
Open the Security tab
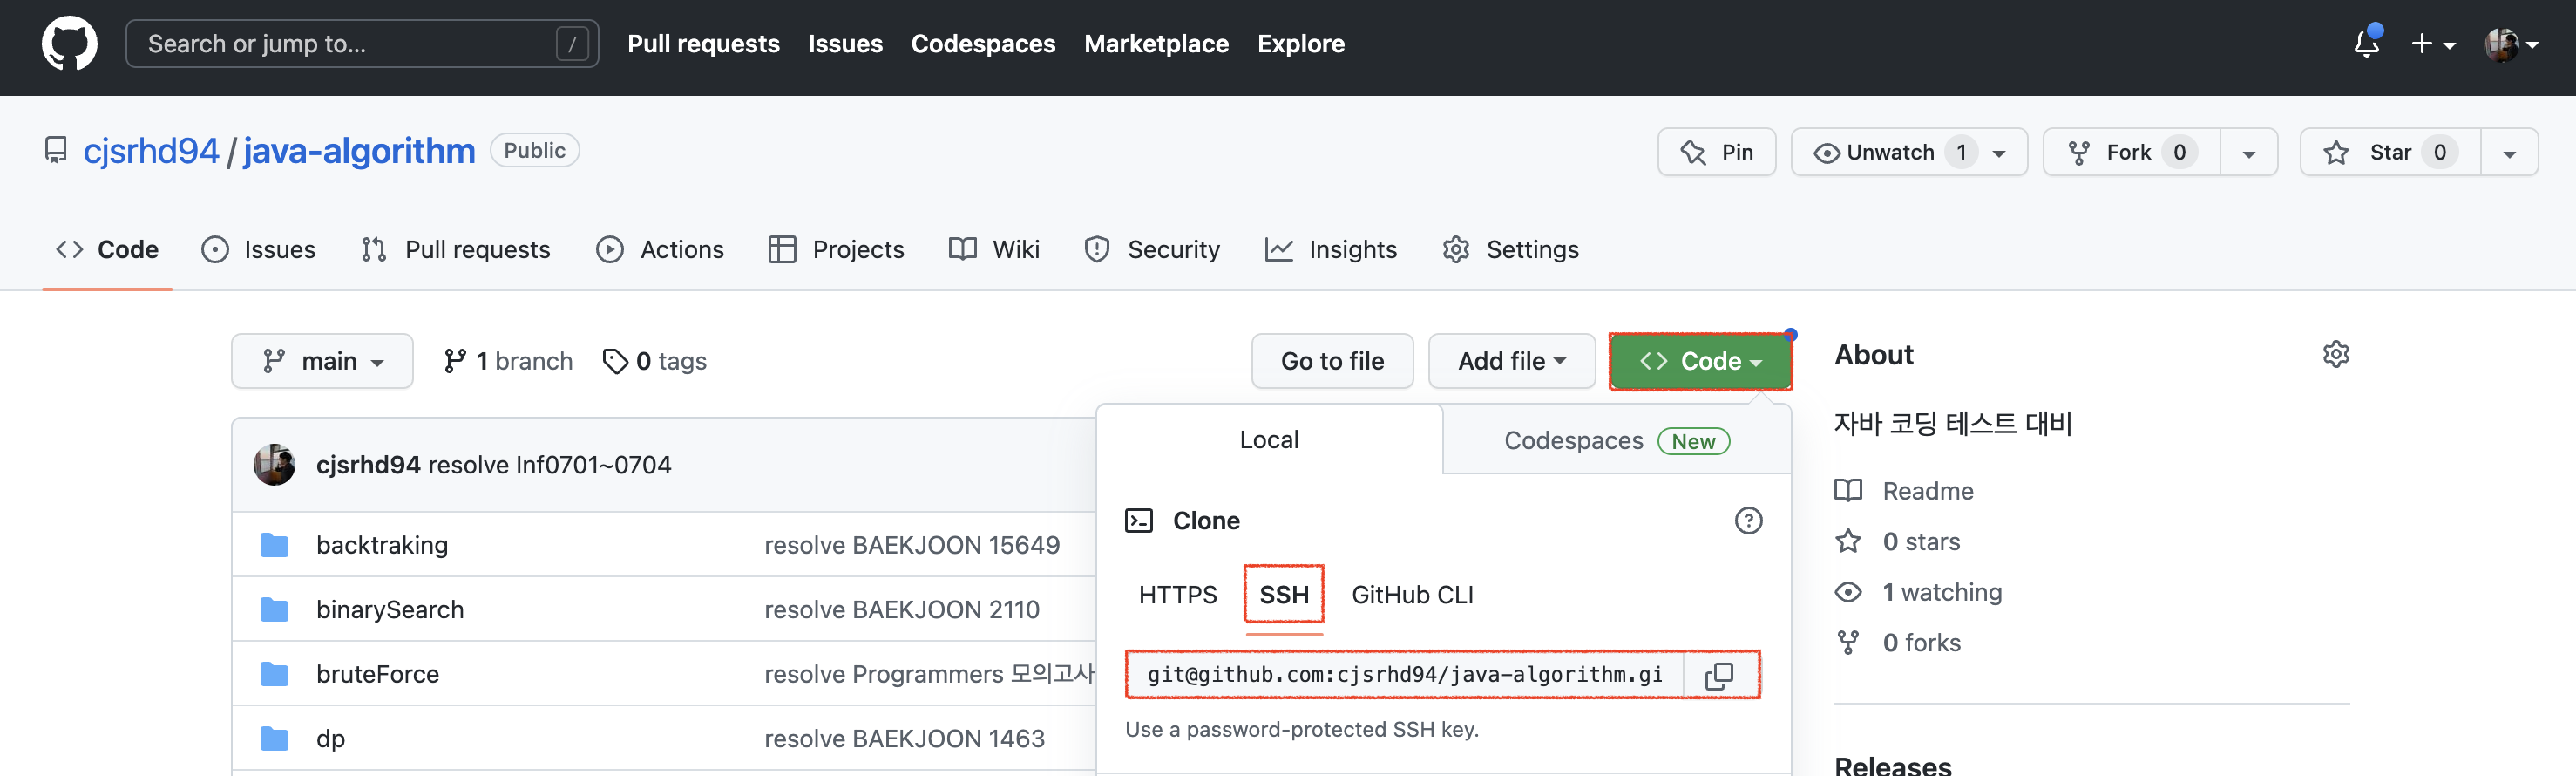(x=1152, y=249)
